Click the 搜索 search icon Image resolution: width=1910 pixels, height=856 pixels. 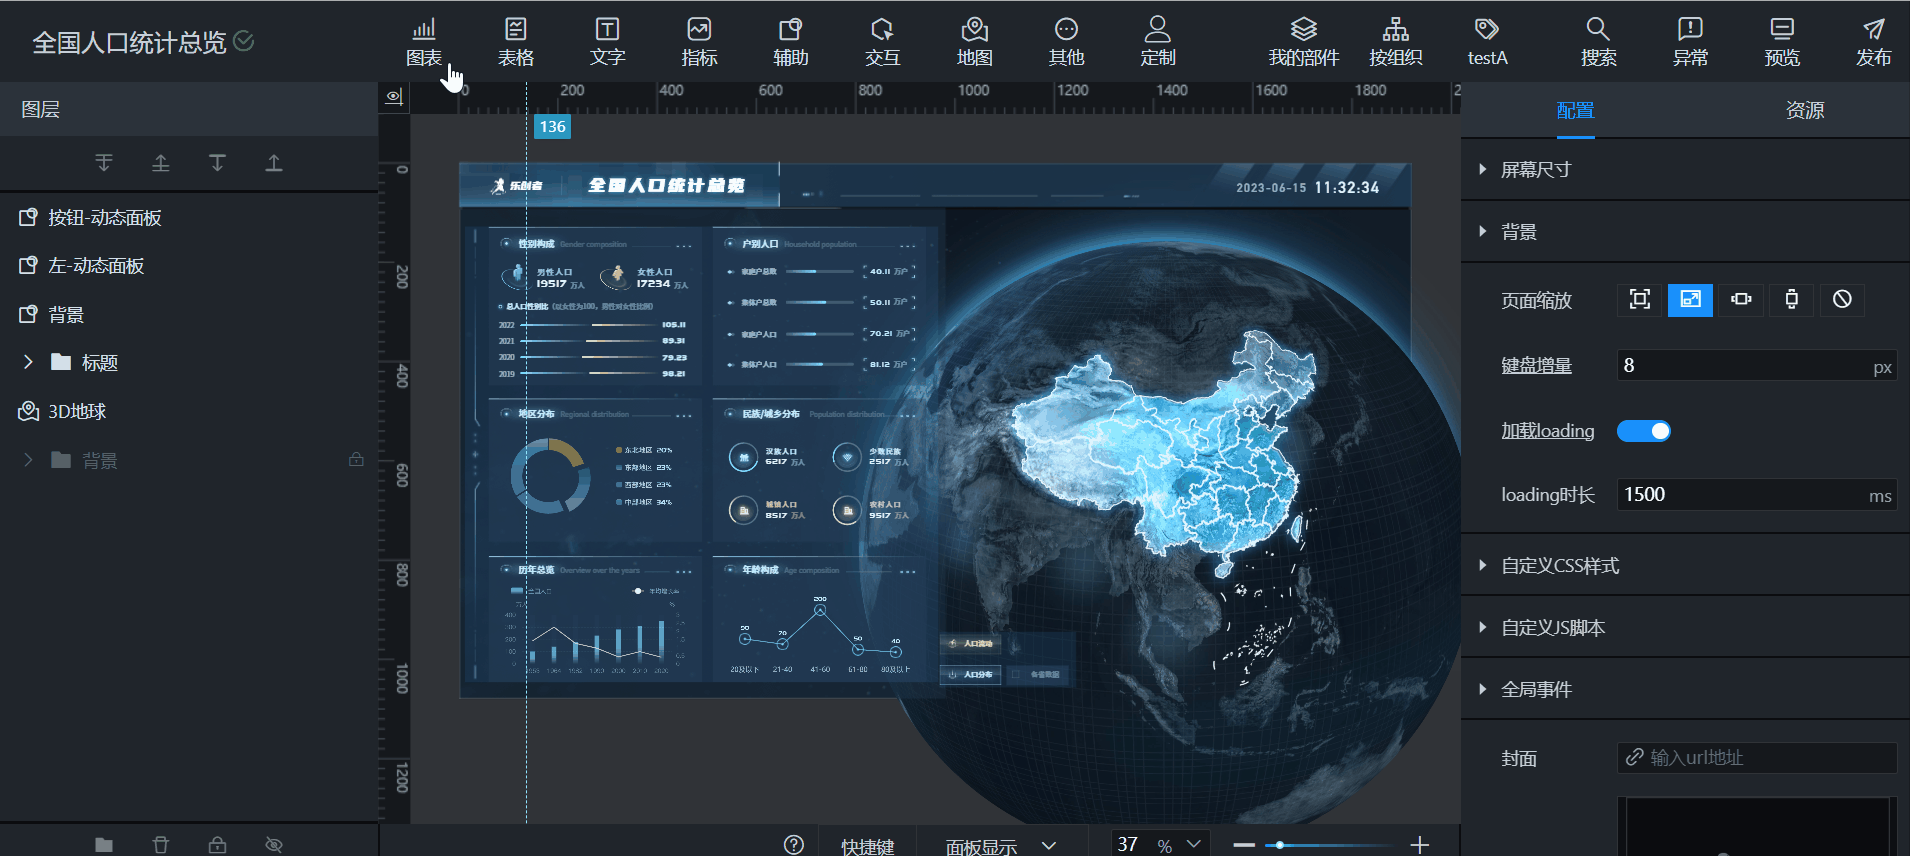[1598, 41]
